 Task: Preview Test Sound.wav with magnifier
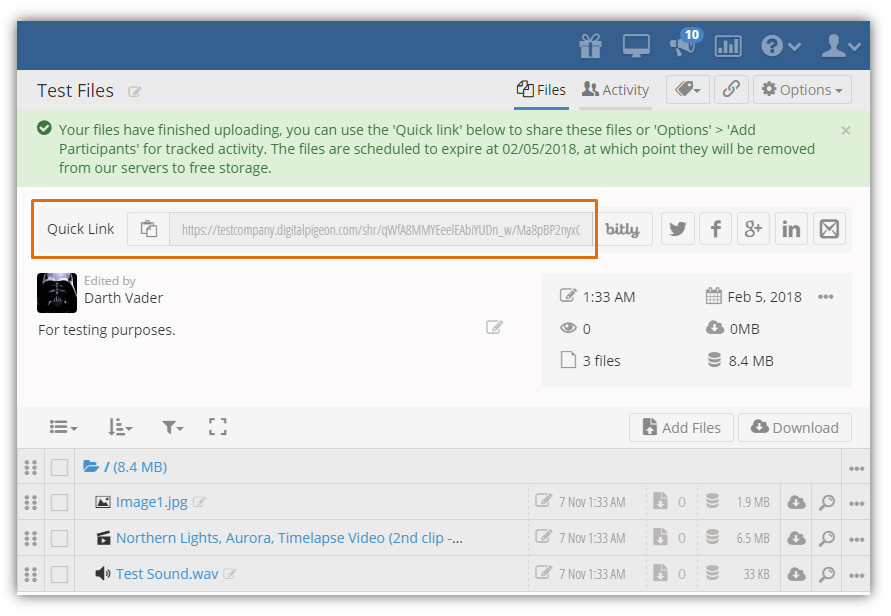pos(827,574)
